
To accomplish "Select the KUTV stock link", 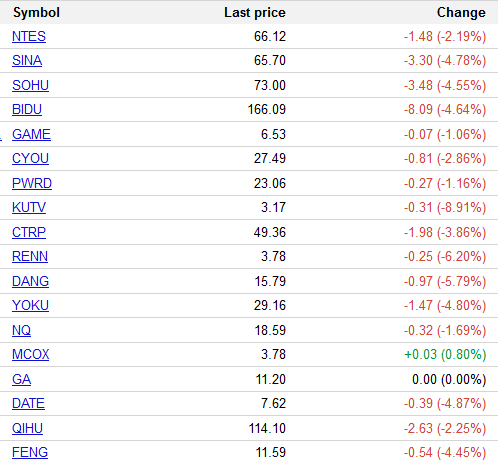I will pyautogui.click(x=29, y=208).
